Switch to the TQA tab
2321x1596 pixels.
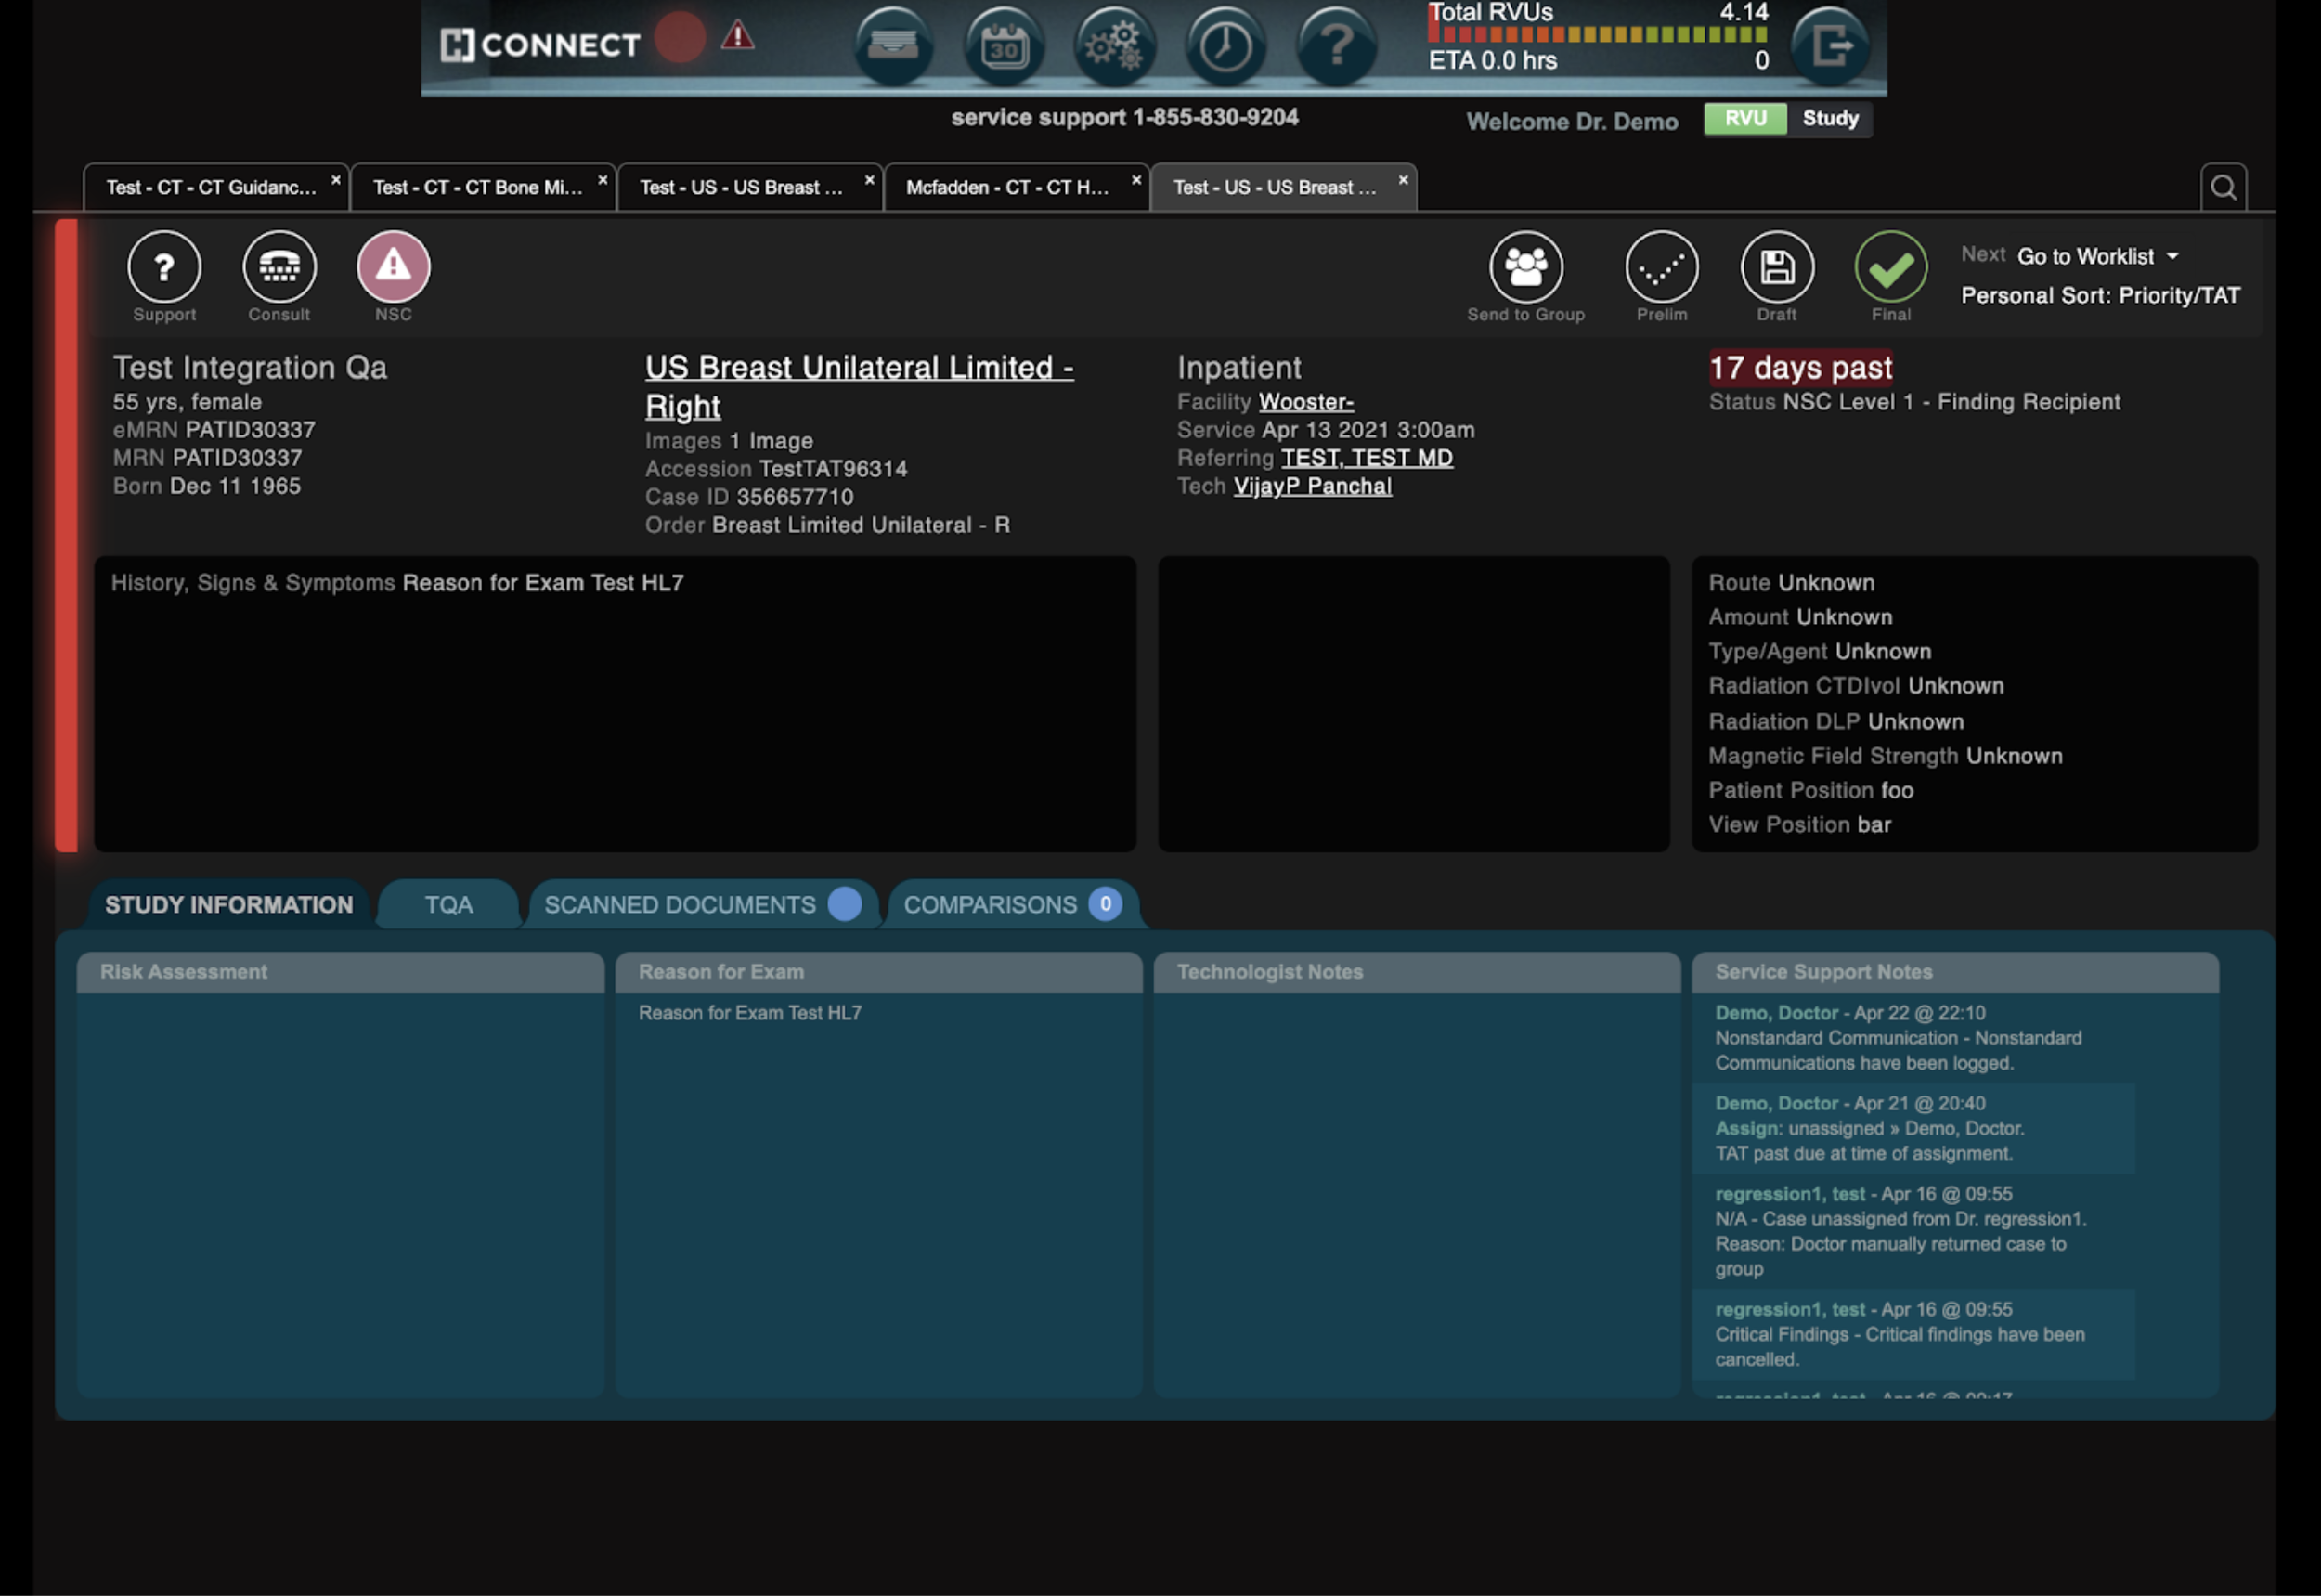click(x=448, y=905)
